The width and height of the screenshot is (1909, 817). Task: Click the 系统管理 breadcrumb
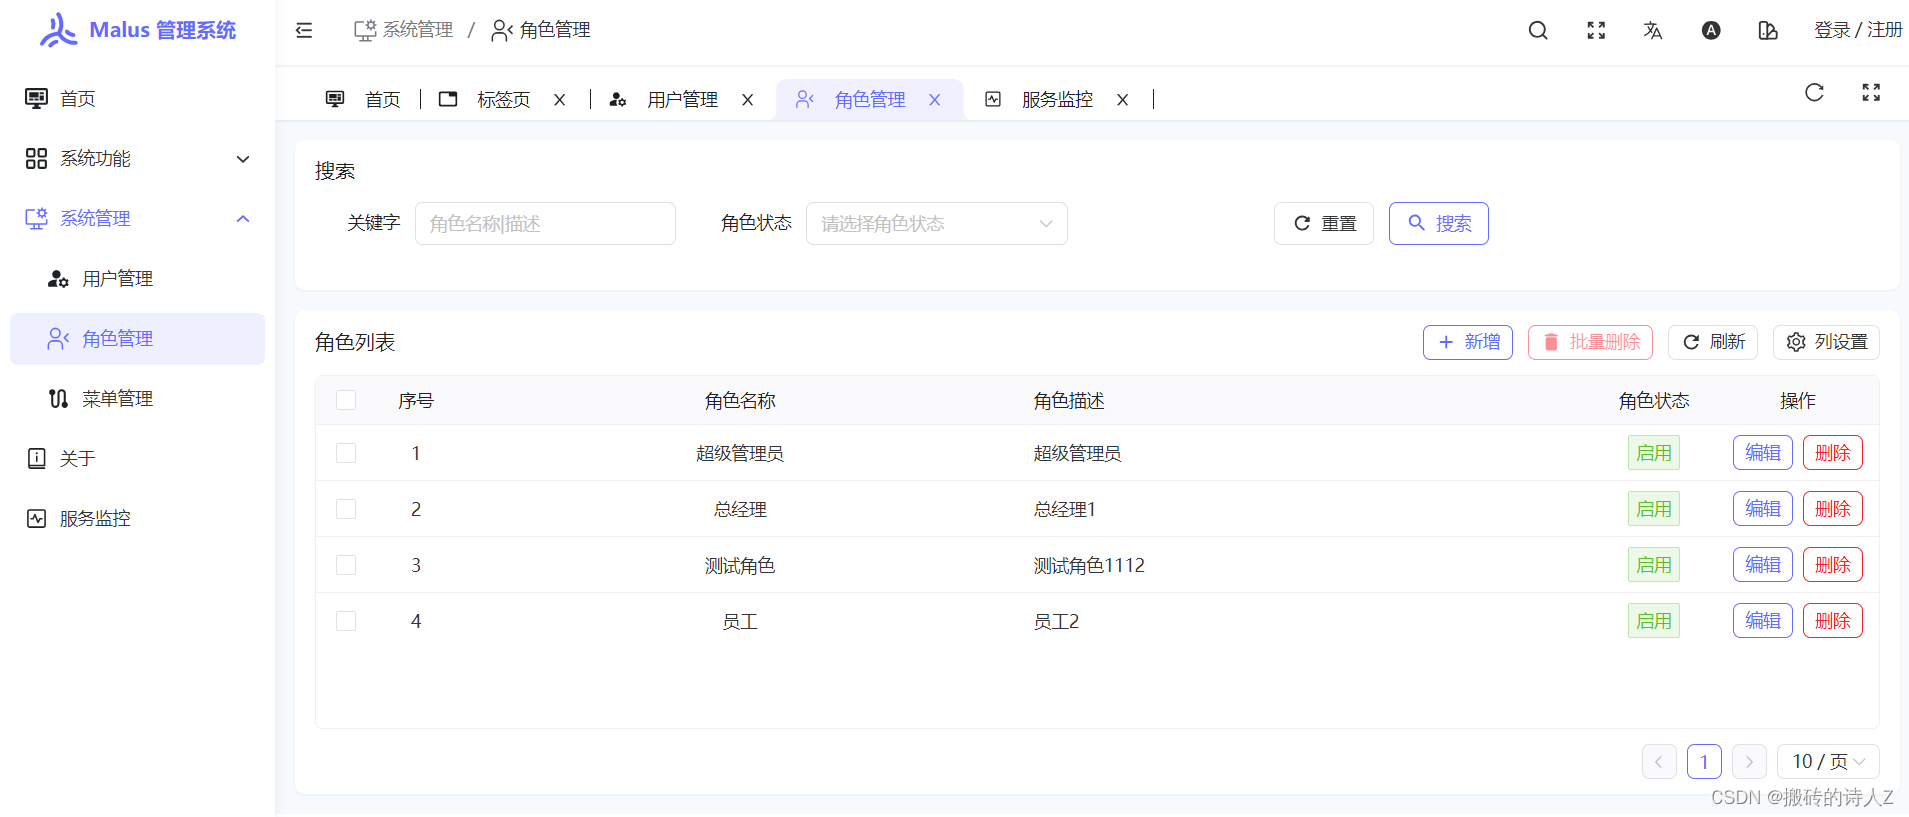[x=404, y=30]
